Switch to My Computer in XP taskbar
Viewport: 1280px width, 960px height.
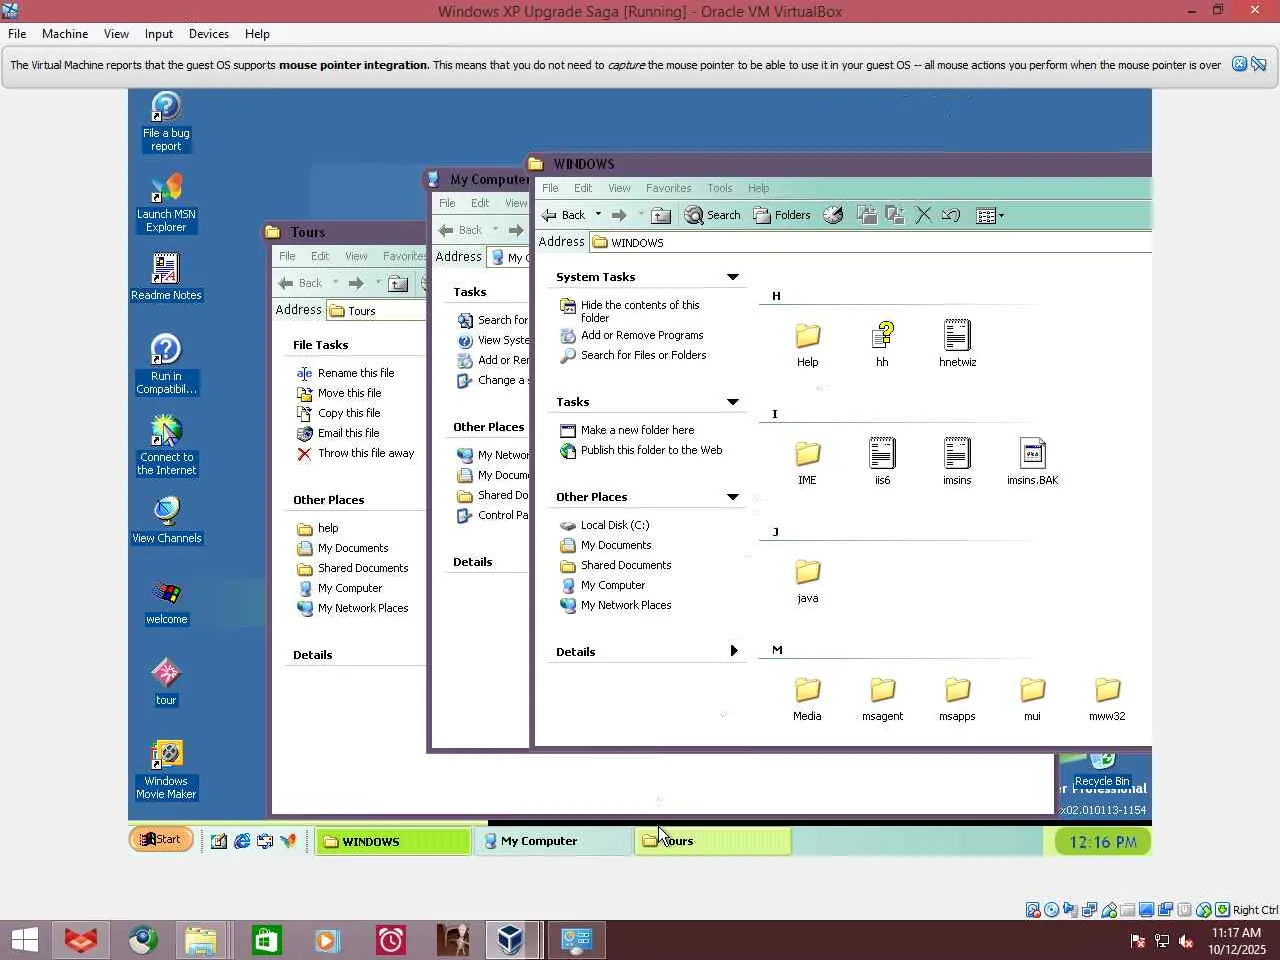pos(553,841)
